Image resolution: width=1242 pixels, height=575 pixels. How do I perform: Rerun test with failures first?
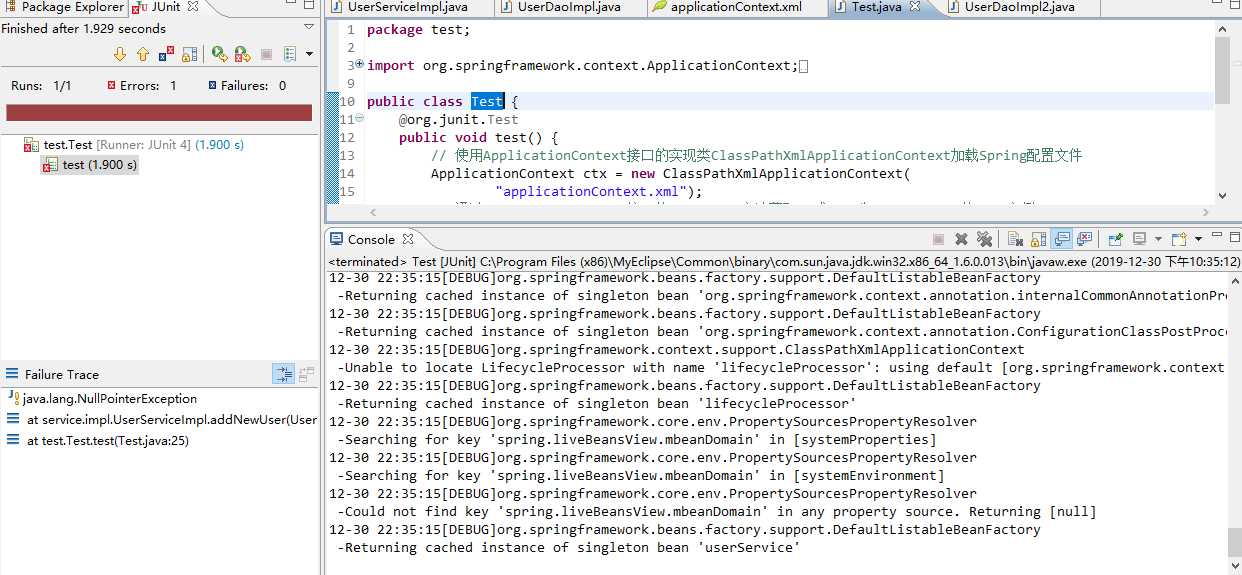coord(241,54)
